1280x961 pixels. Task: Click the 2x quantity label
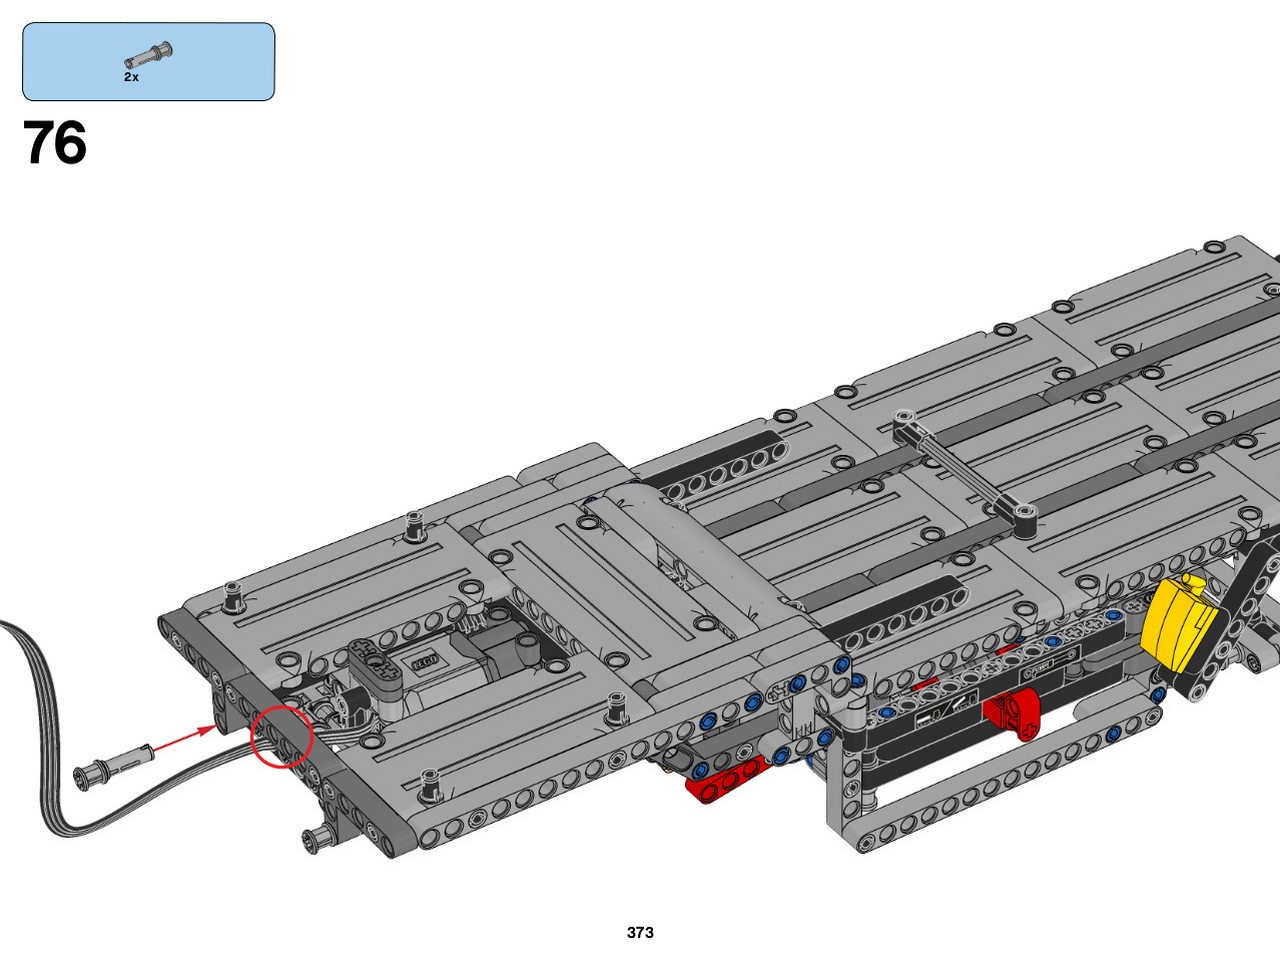pos(131,77)
